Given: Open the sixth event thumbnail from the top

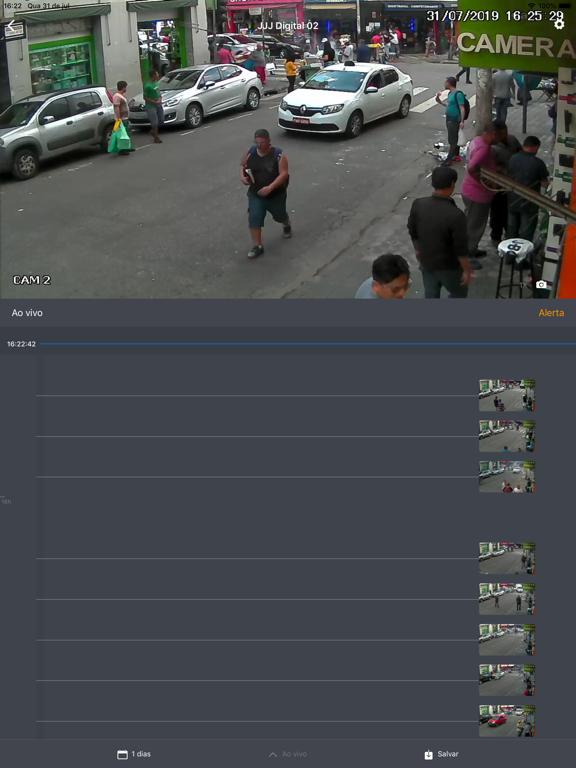Looking at the screenshot, I should point(507,639).
